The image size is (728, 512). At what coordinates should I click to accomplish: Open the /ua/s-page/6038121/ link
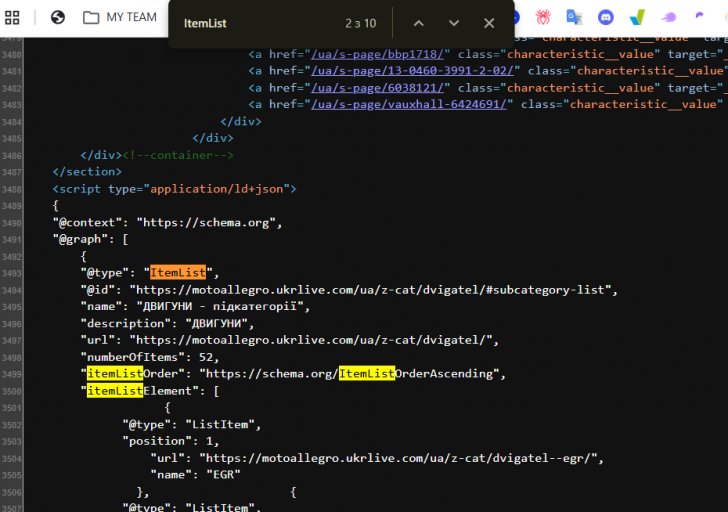tap(377, 88)
